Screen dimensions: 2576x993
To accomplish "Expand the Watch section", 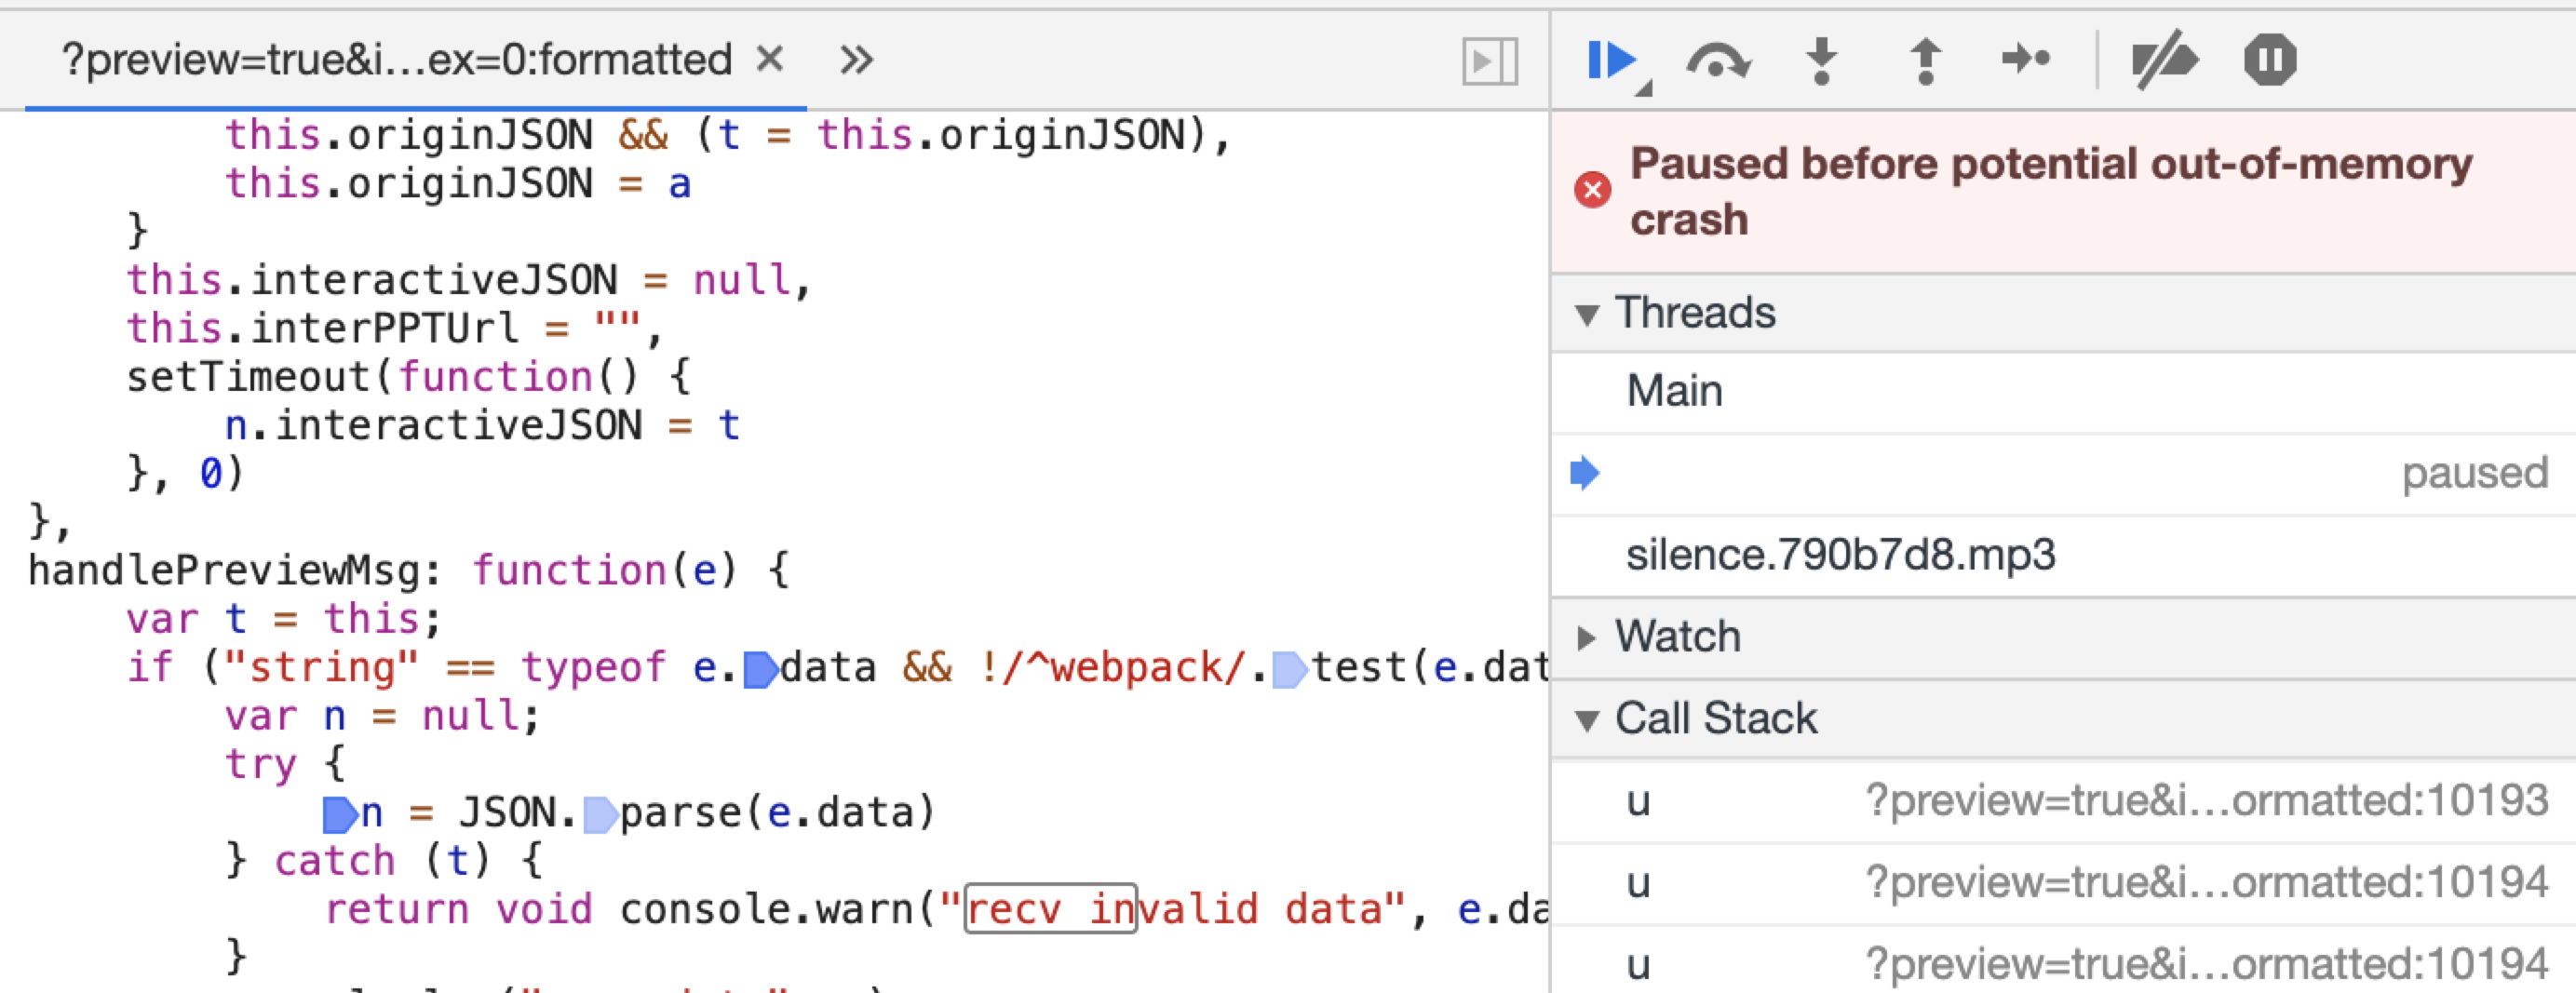I will pyautogui.click(x=1586, y=638).
